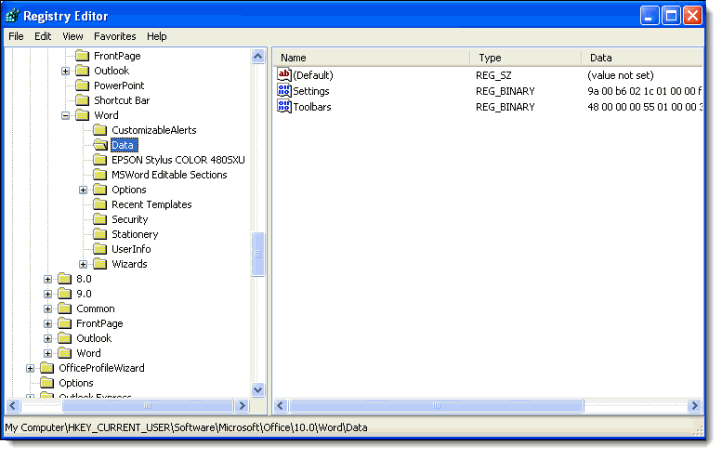
Task: Click "(value not set)" data cell
Action: (x=620, y=75)
